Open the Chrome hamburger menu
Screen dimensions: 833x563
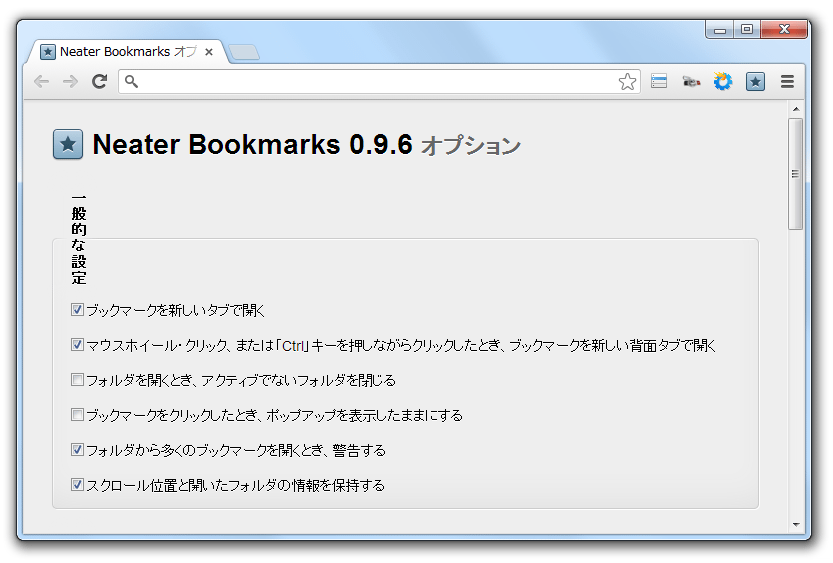(787, 81)
